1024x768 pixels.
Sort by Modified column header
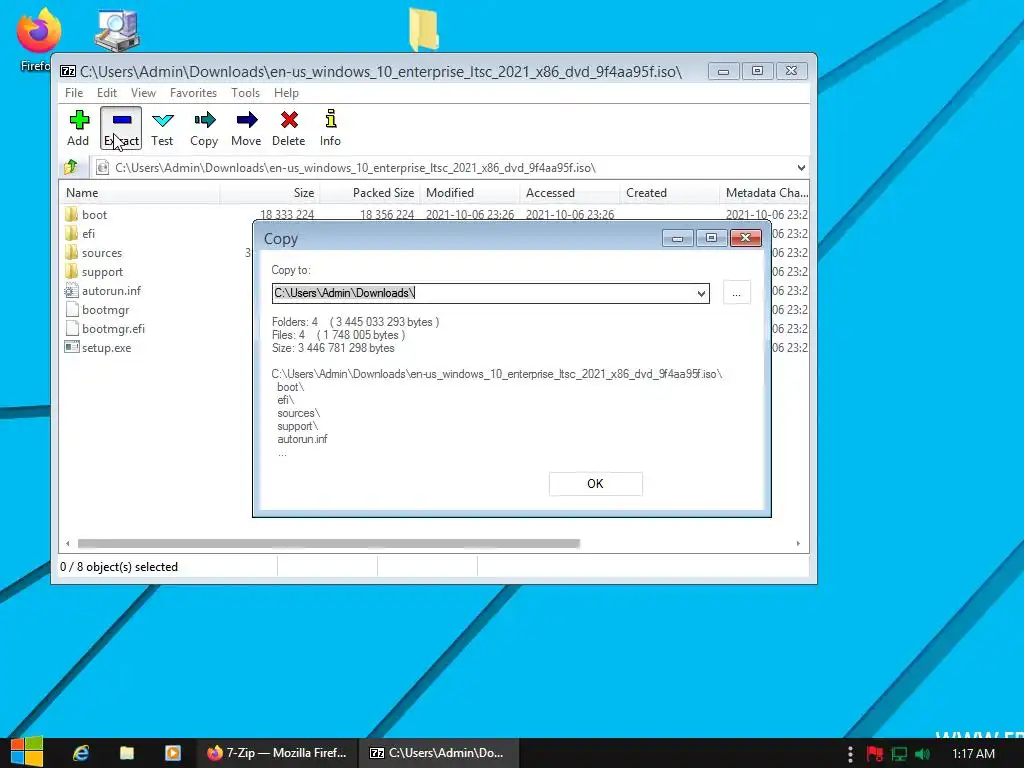coord(470,193)
